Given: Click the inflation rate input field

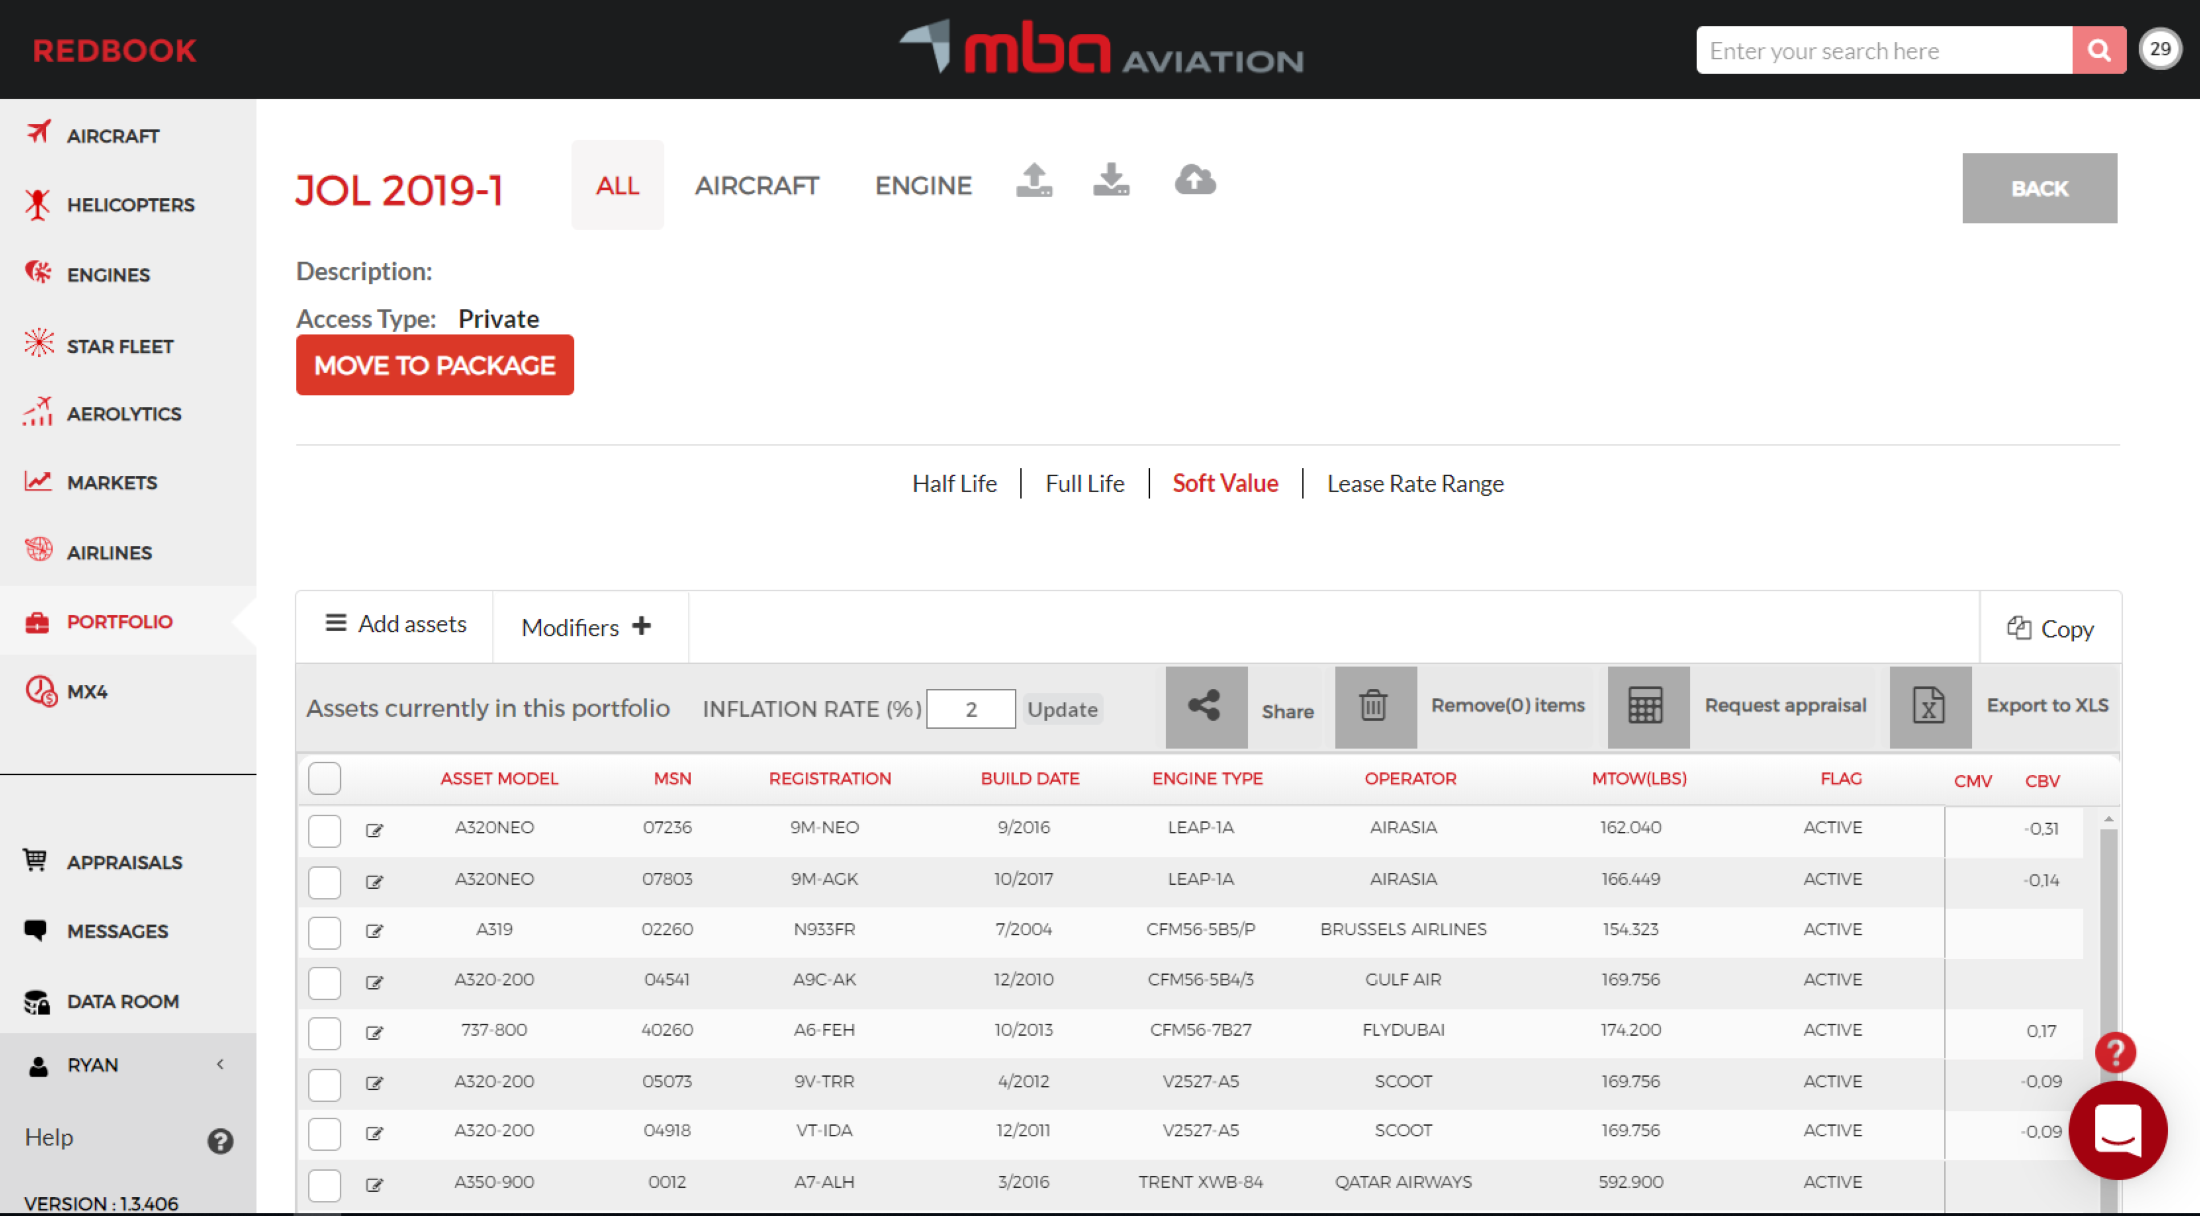Looking at the screenshot, I should click(970, 709).
